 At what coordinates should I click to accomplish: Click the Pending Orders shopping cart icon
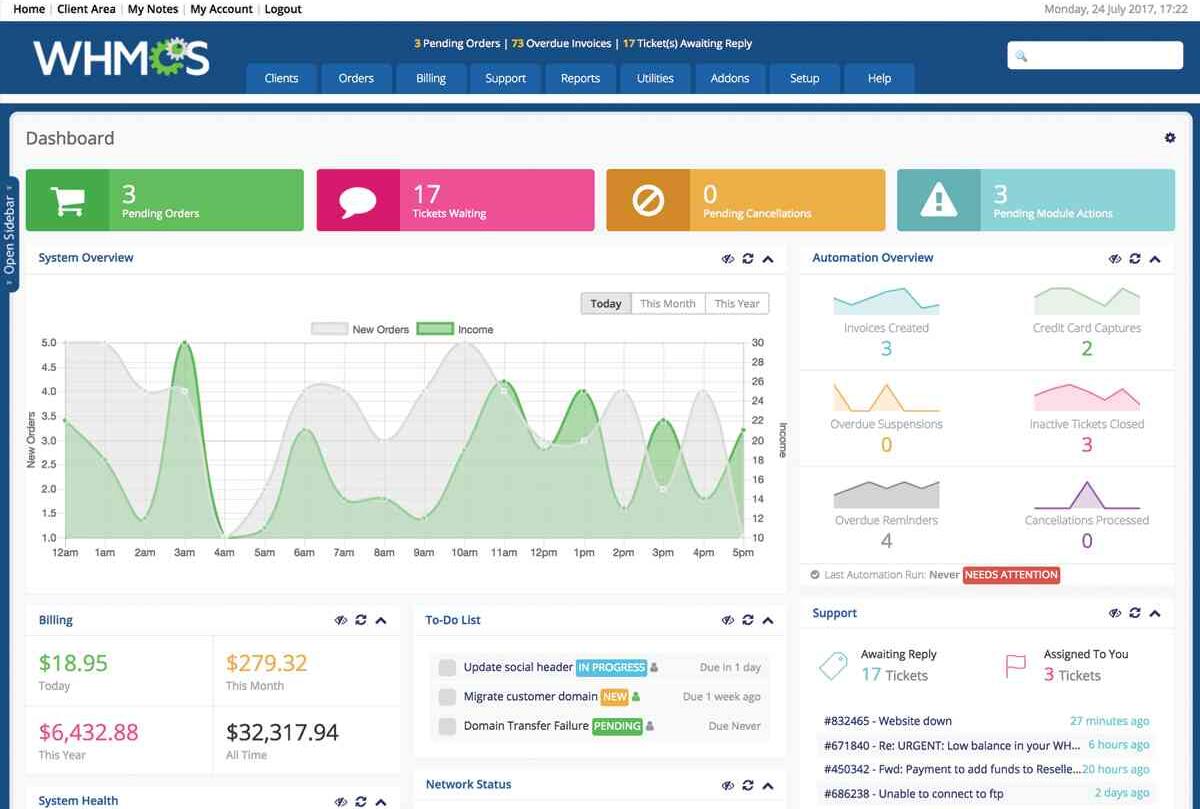coord(67,201)
